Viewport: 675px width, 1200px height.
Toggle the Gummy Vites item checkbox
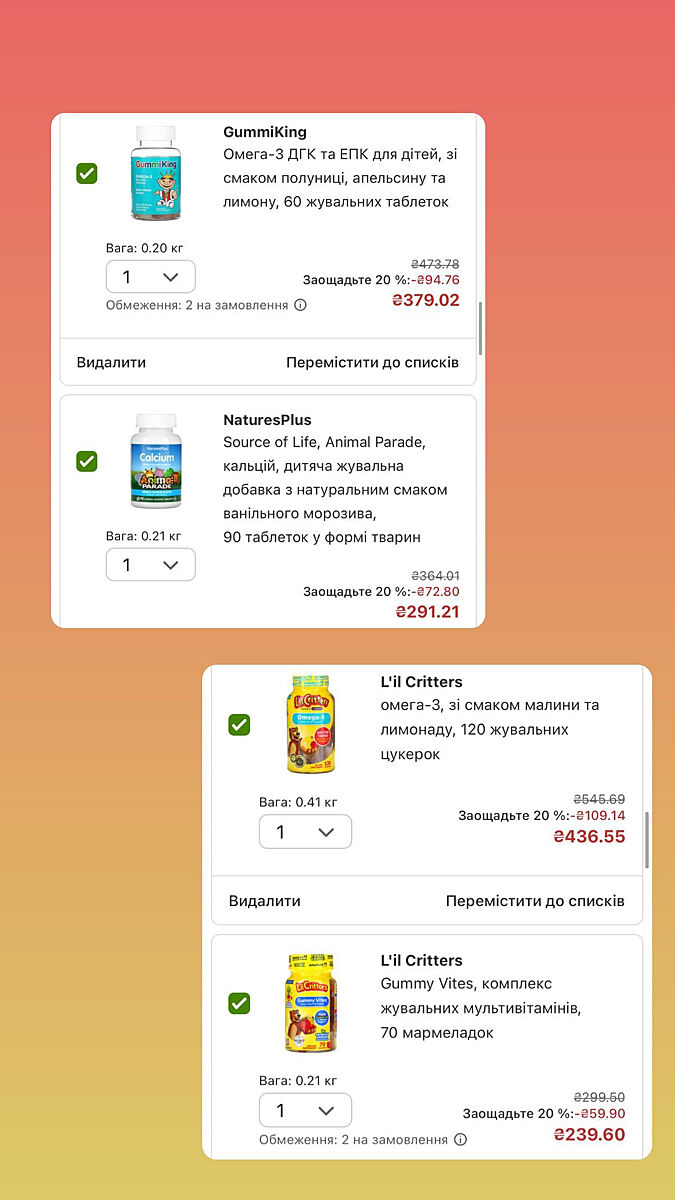click(x=239, y=1002)
